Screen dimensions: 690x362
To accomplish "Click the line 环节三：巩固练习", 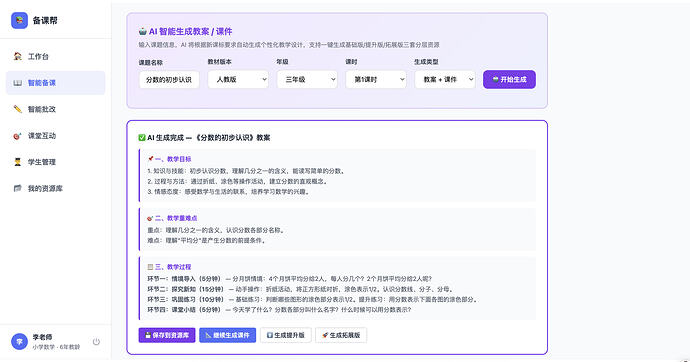I will point(313,300).
